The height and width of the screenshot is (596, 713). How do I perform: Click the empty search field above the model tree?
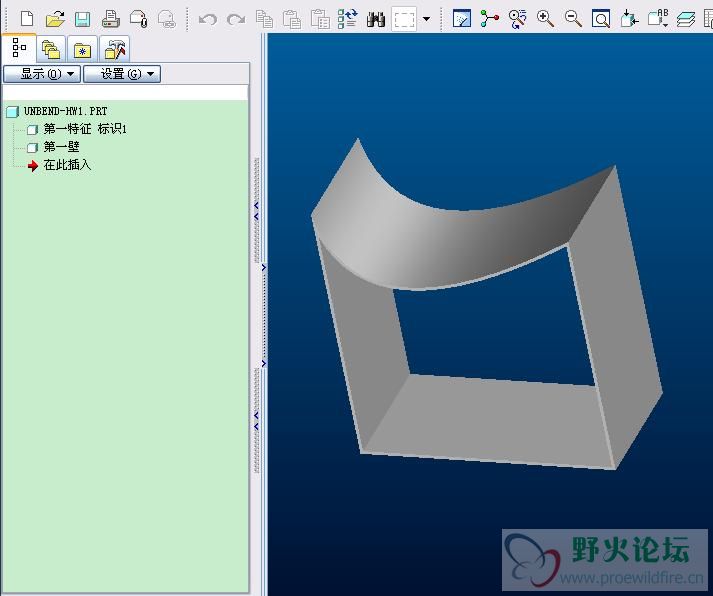pyautogui.click(x=126, y=92)
